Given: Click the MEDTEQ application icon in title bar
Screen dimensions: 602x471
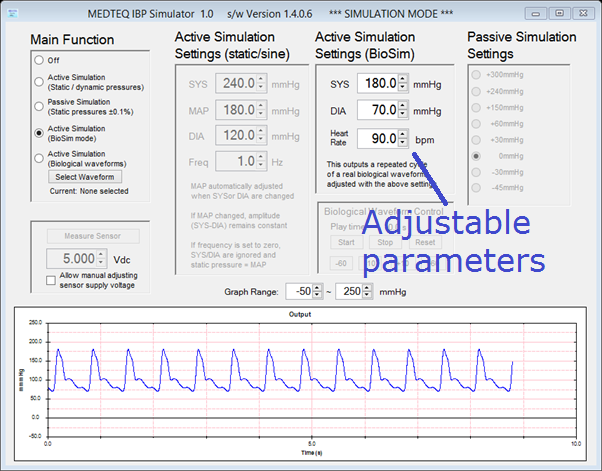Looking at the screenshot, I should coord(13,13).
